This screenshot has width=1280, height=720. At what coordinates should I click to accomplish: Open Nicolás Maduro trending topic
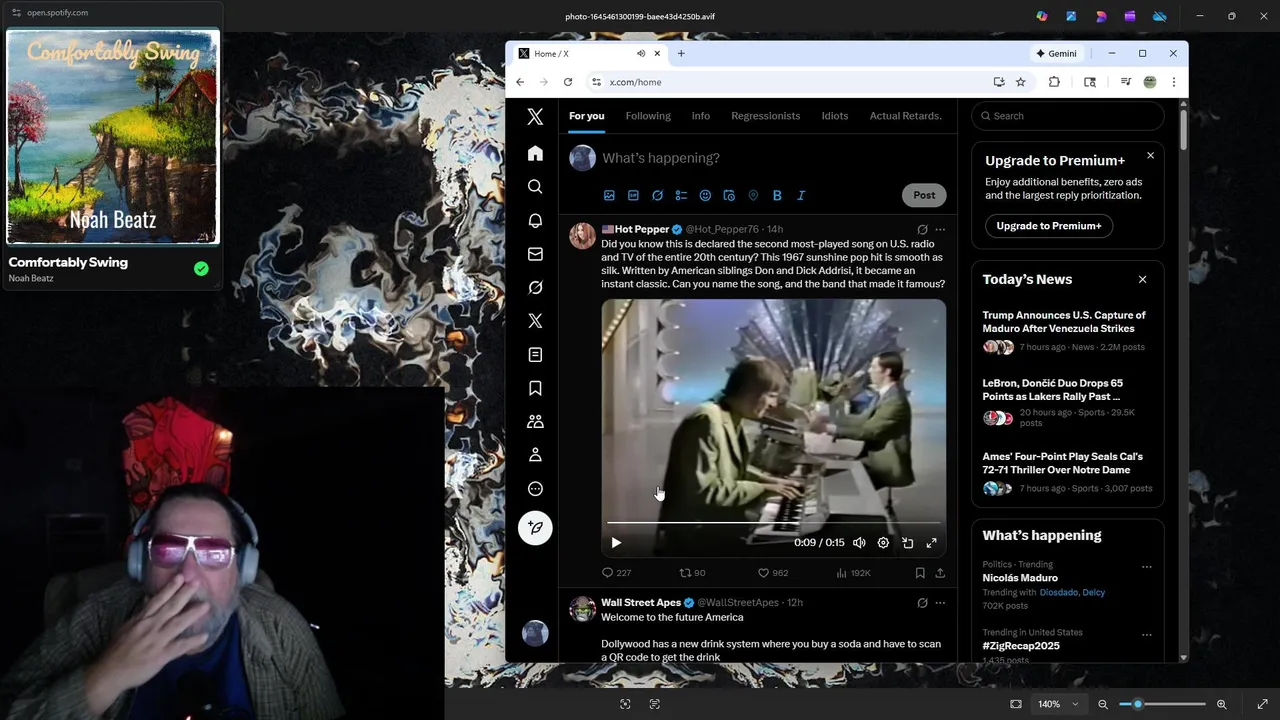point(1020,578)
